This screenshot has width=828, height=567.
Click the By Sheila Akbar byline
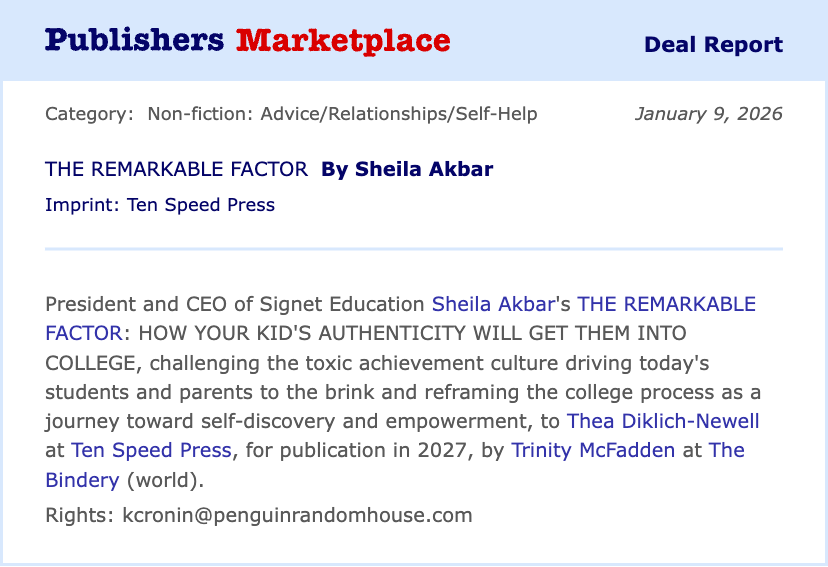[407, 169]
